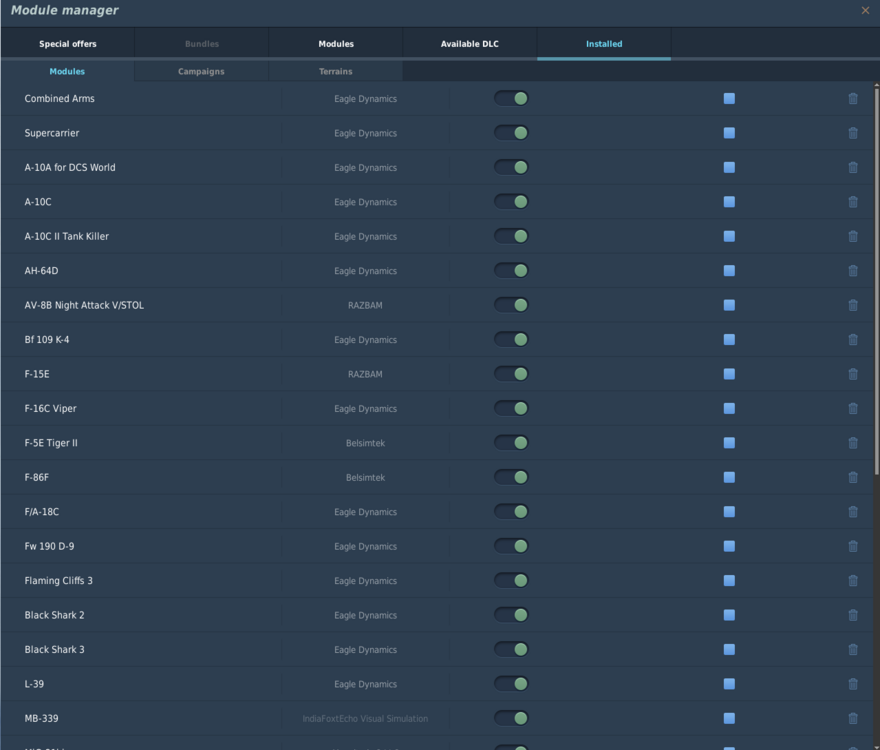Remove F-86F using trash icon
The image size is (880, 750).
pyautogui.click(x=852, y=477)
